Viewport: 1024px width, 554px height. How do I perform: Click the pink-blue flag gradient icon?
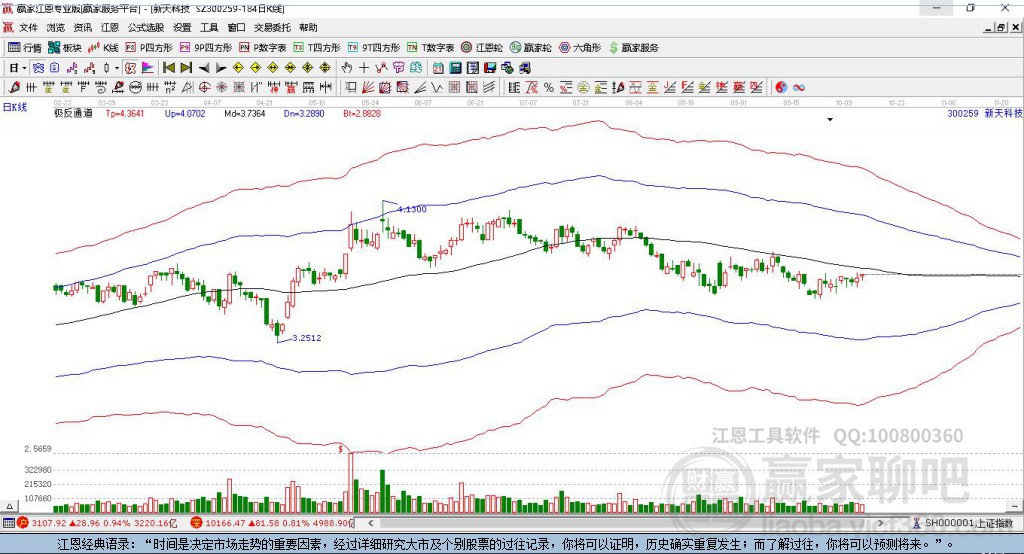point(148,68)
